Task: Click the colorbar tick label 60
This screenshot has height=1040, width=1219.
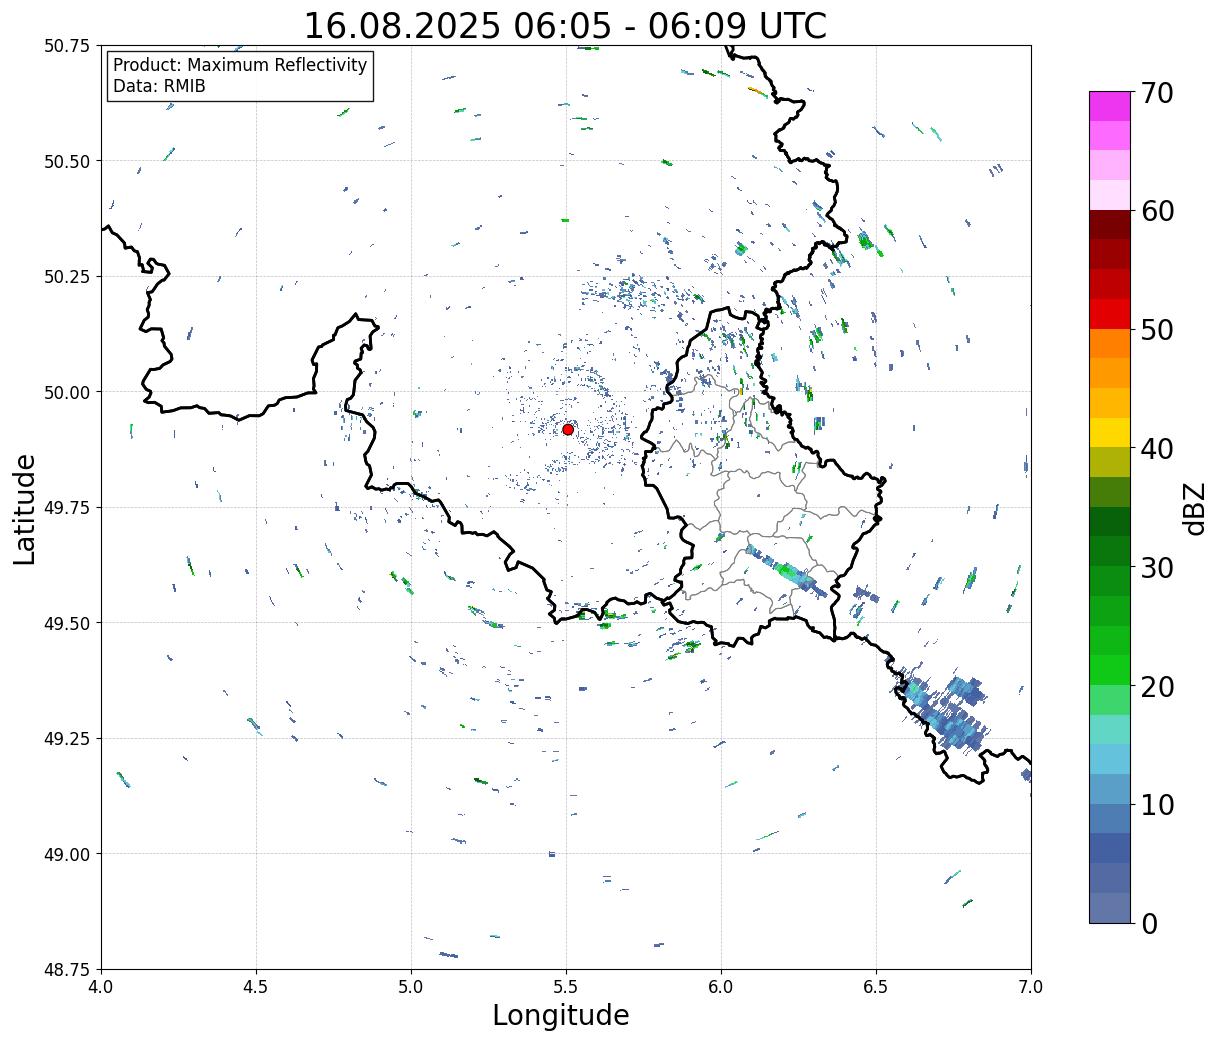Action: [x=1158, y=211]
